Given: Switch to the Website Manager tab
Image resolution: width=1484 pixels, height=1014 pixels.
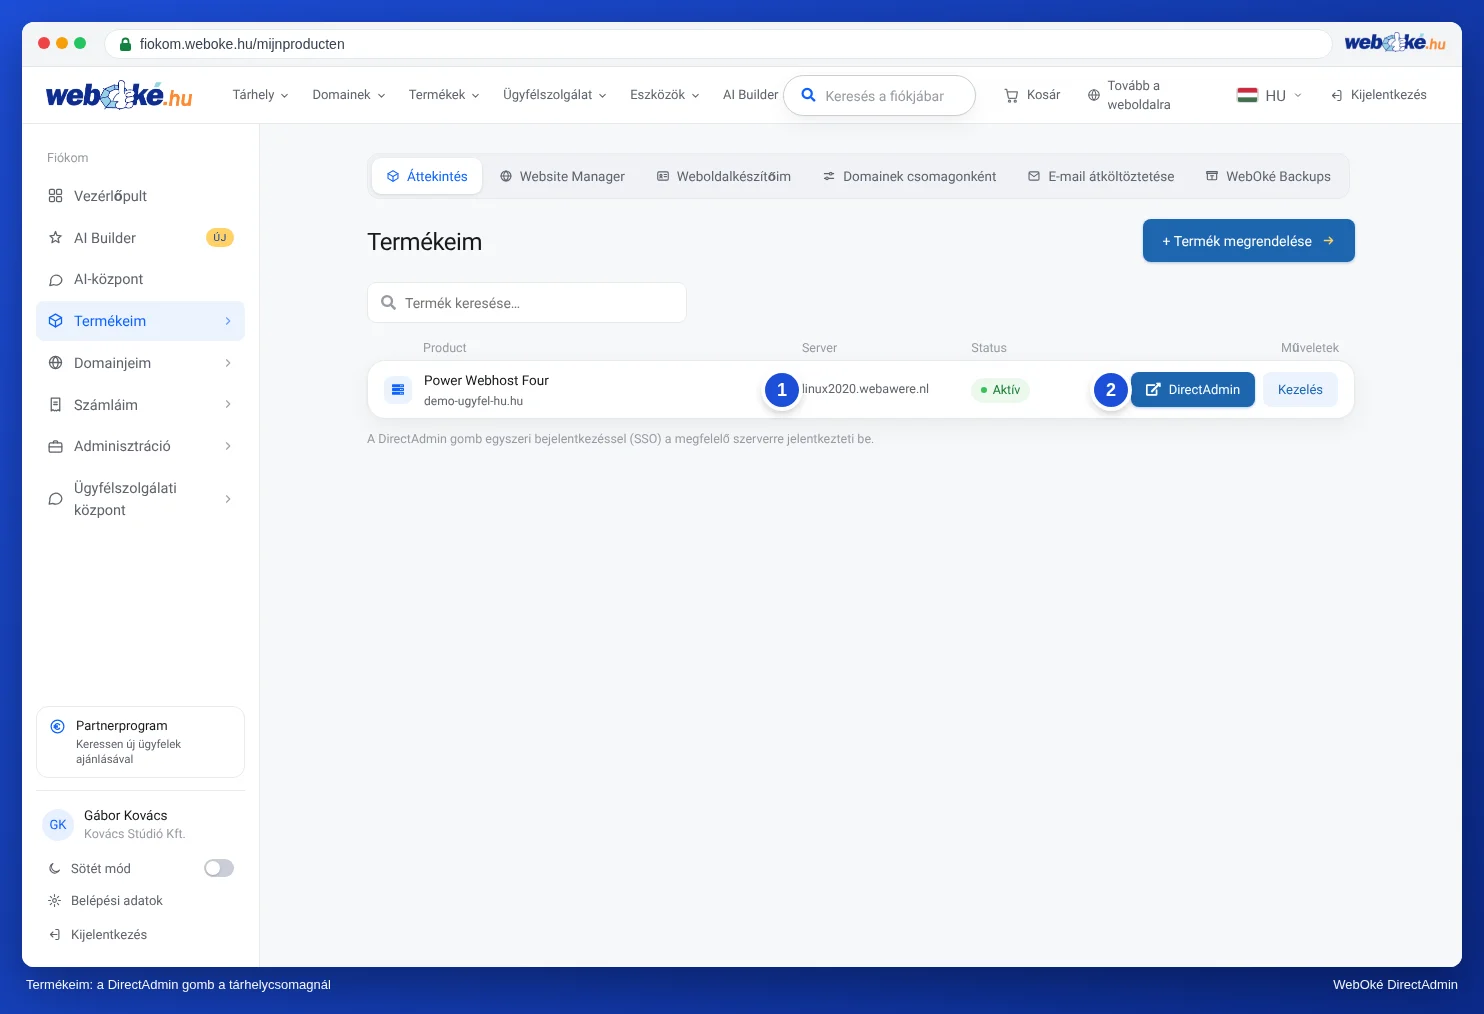Looking at the screenshot, I should coord(562,176).
